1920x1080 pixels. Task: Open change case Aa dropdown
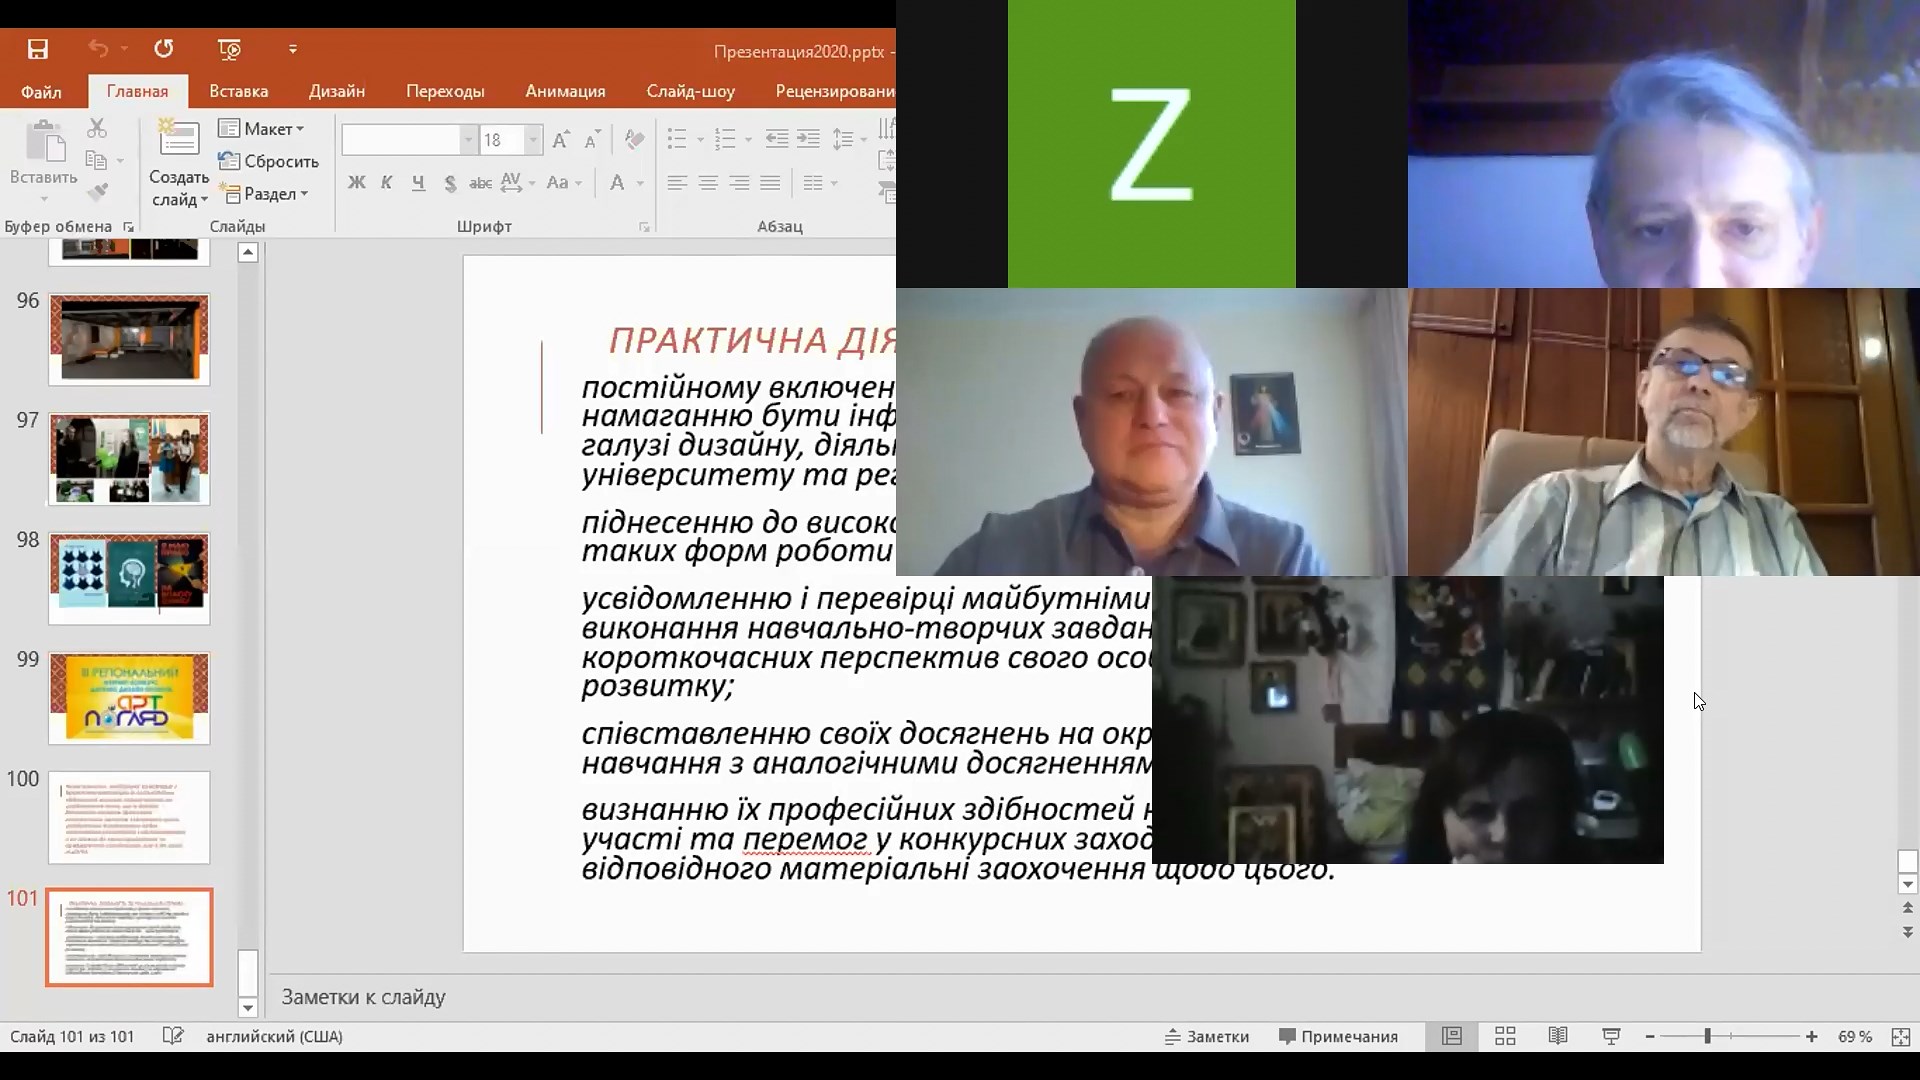click(564, 183)
